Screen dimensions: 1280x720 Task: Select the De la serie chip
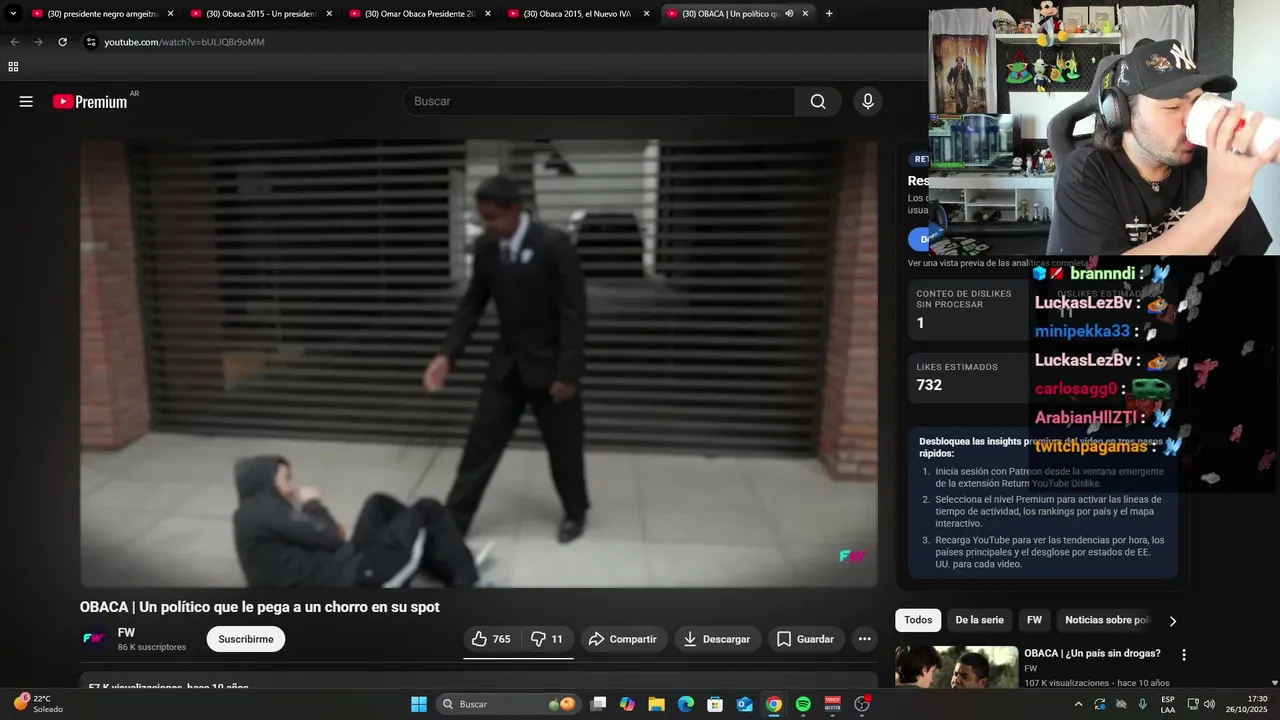(979, 620)
